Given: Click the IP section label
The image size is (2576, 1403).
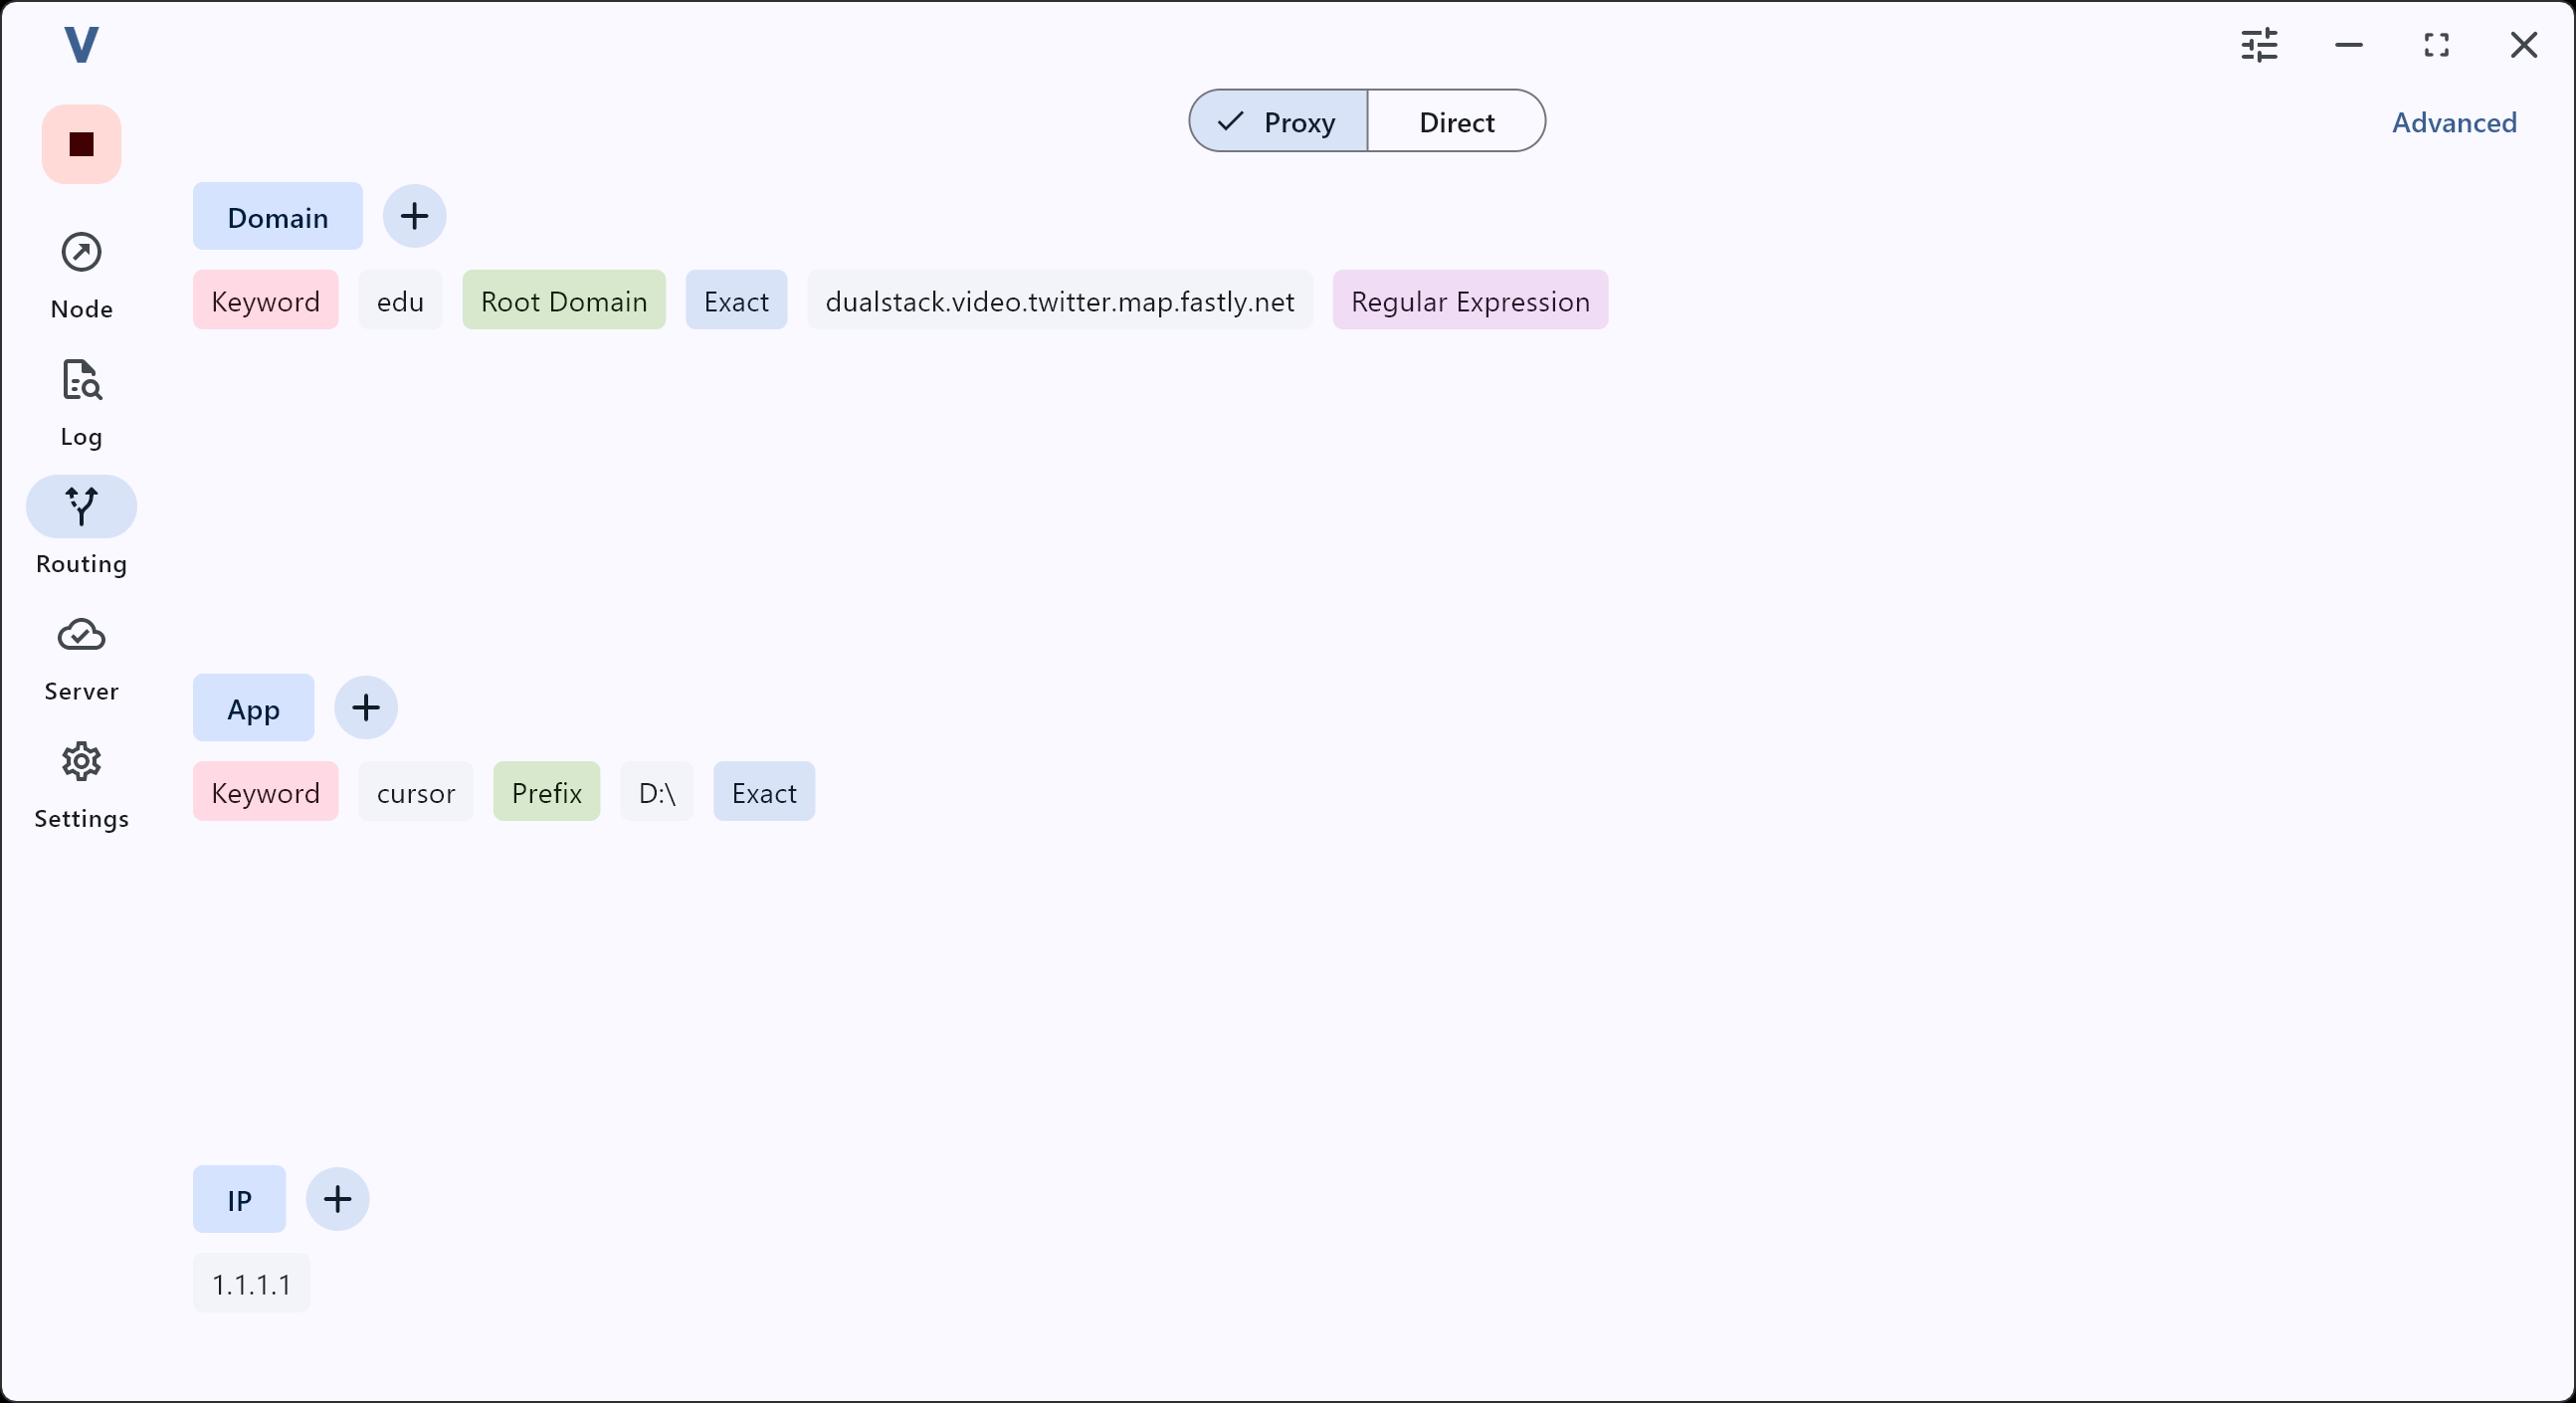Looking at the screenshot, I should coord(239,1199).
